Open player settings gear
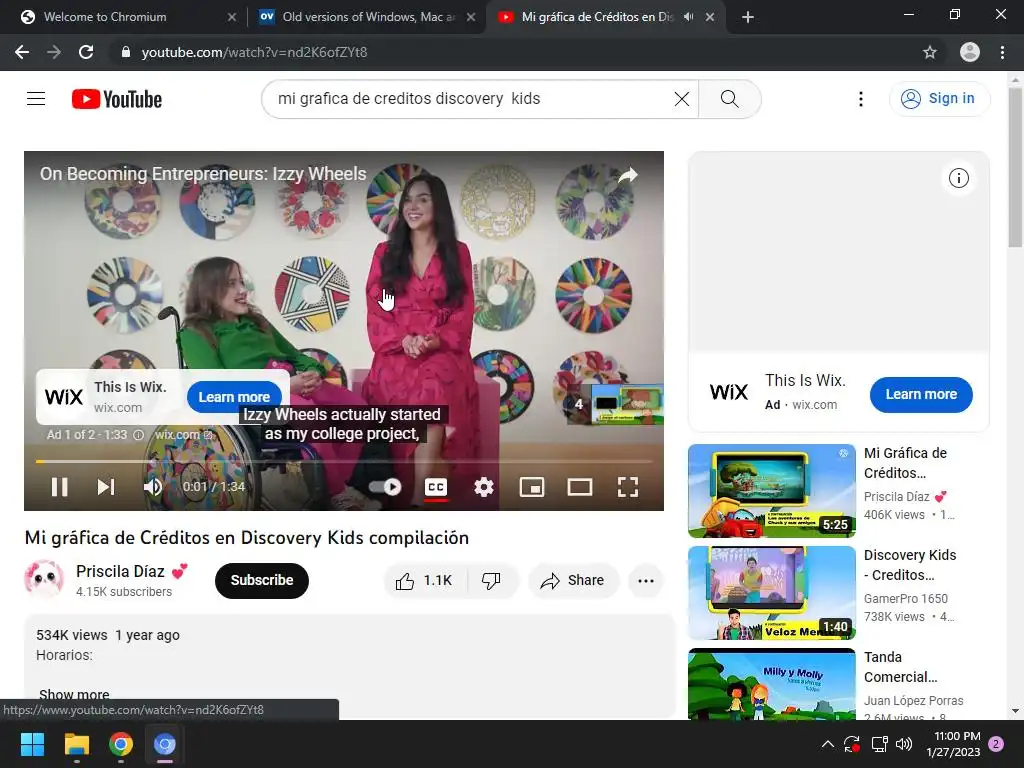Viewport: 1024px width, 768px height. [484, 487]
